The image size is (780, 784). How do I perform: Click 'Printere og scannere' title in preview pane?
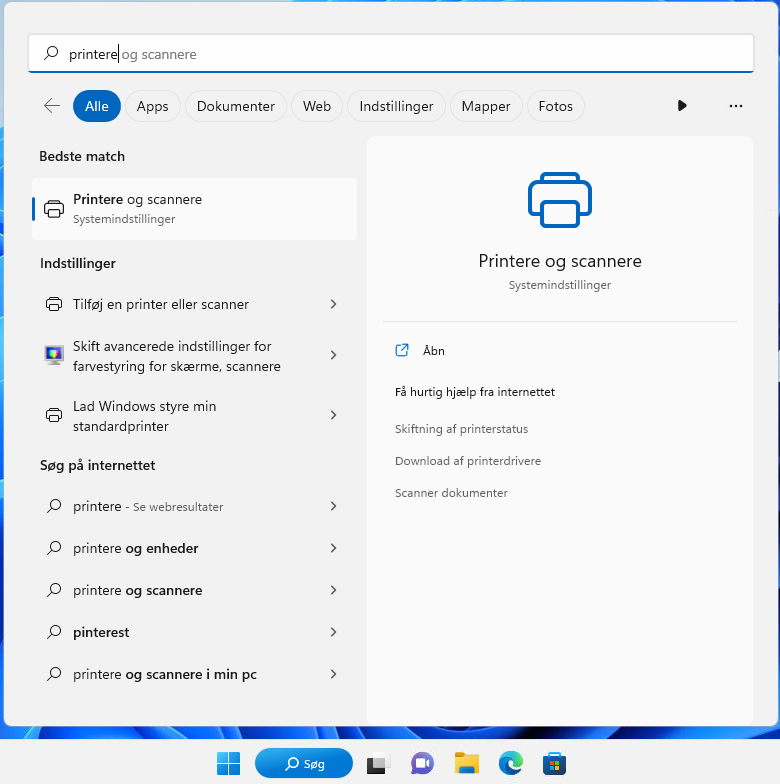click(x=560, y=261)
